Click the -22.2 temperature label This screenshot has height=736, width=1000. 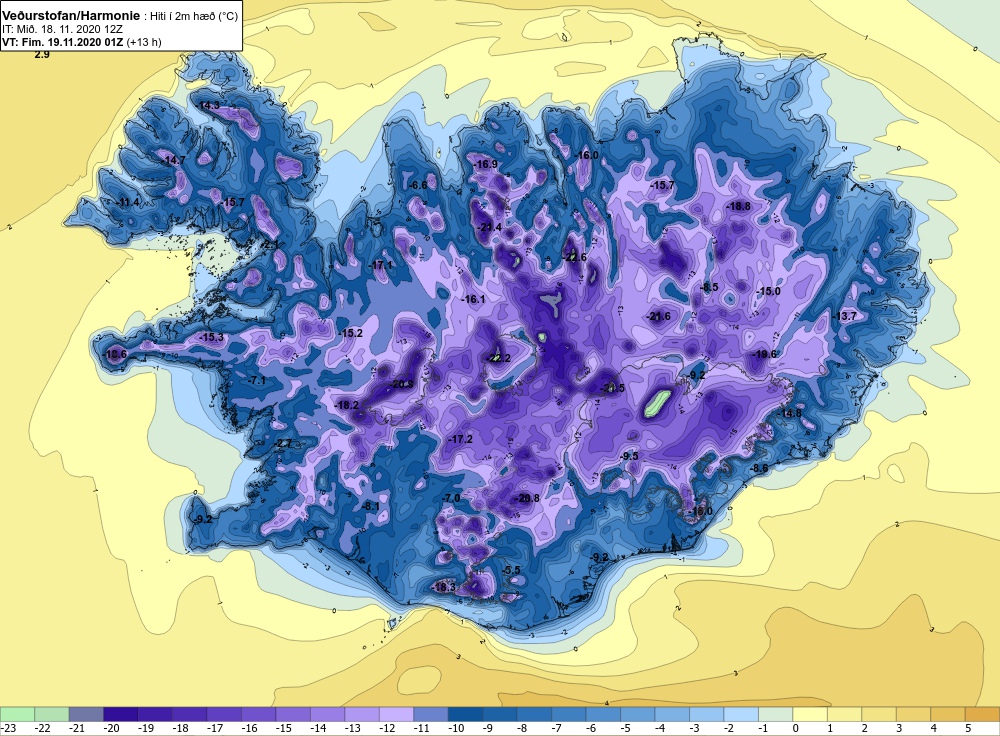(x=499, y=358)
